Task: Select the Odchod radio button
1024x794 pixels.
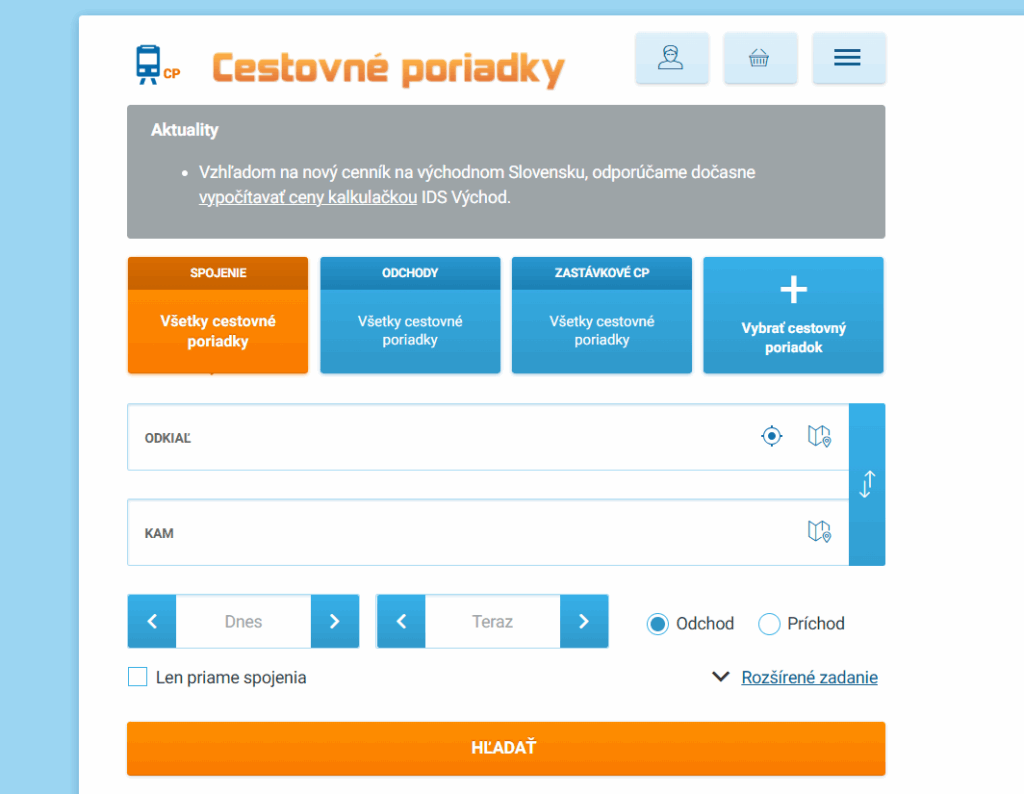Action: [x=658, y=624]
